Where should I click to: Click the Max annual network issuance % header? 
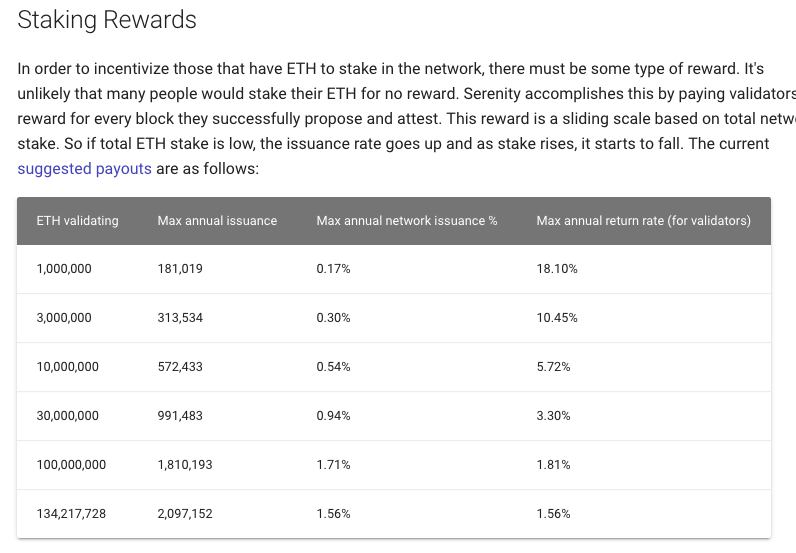click(x=407, y=221)
